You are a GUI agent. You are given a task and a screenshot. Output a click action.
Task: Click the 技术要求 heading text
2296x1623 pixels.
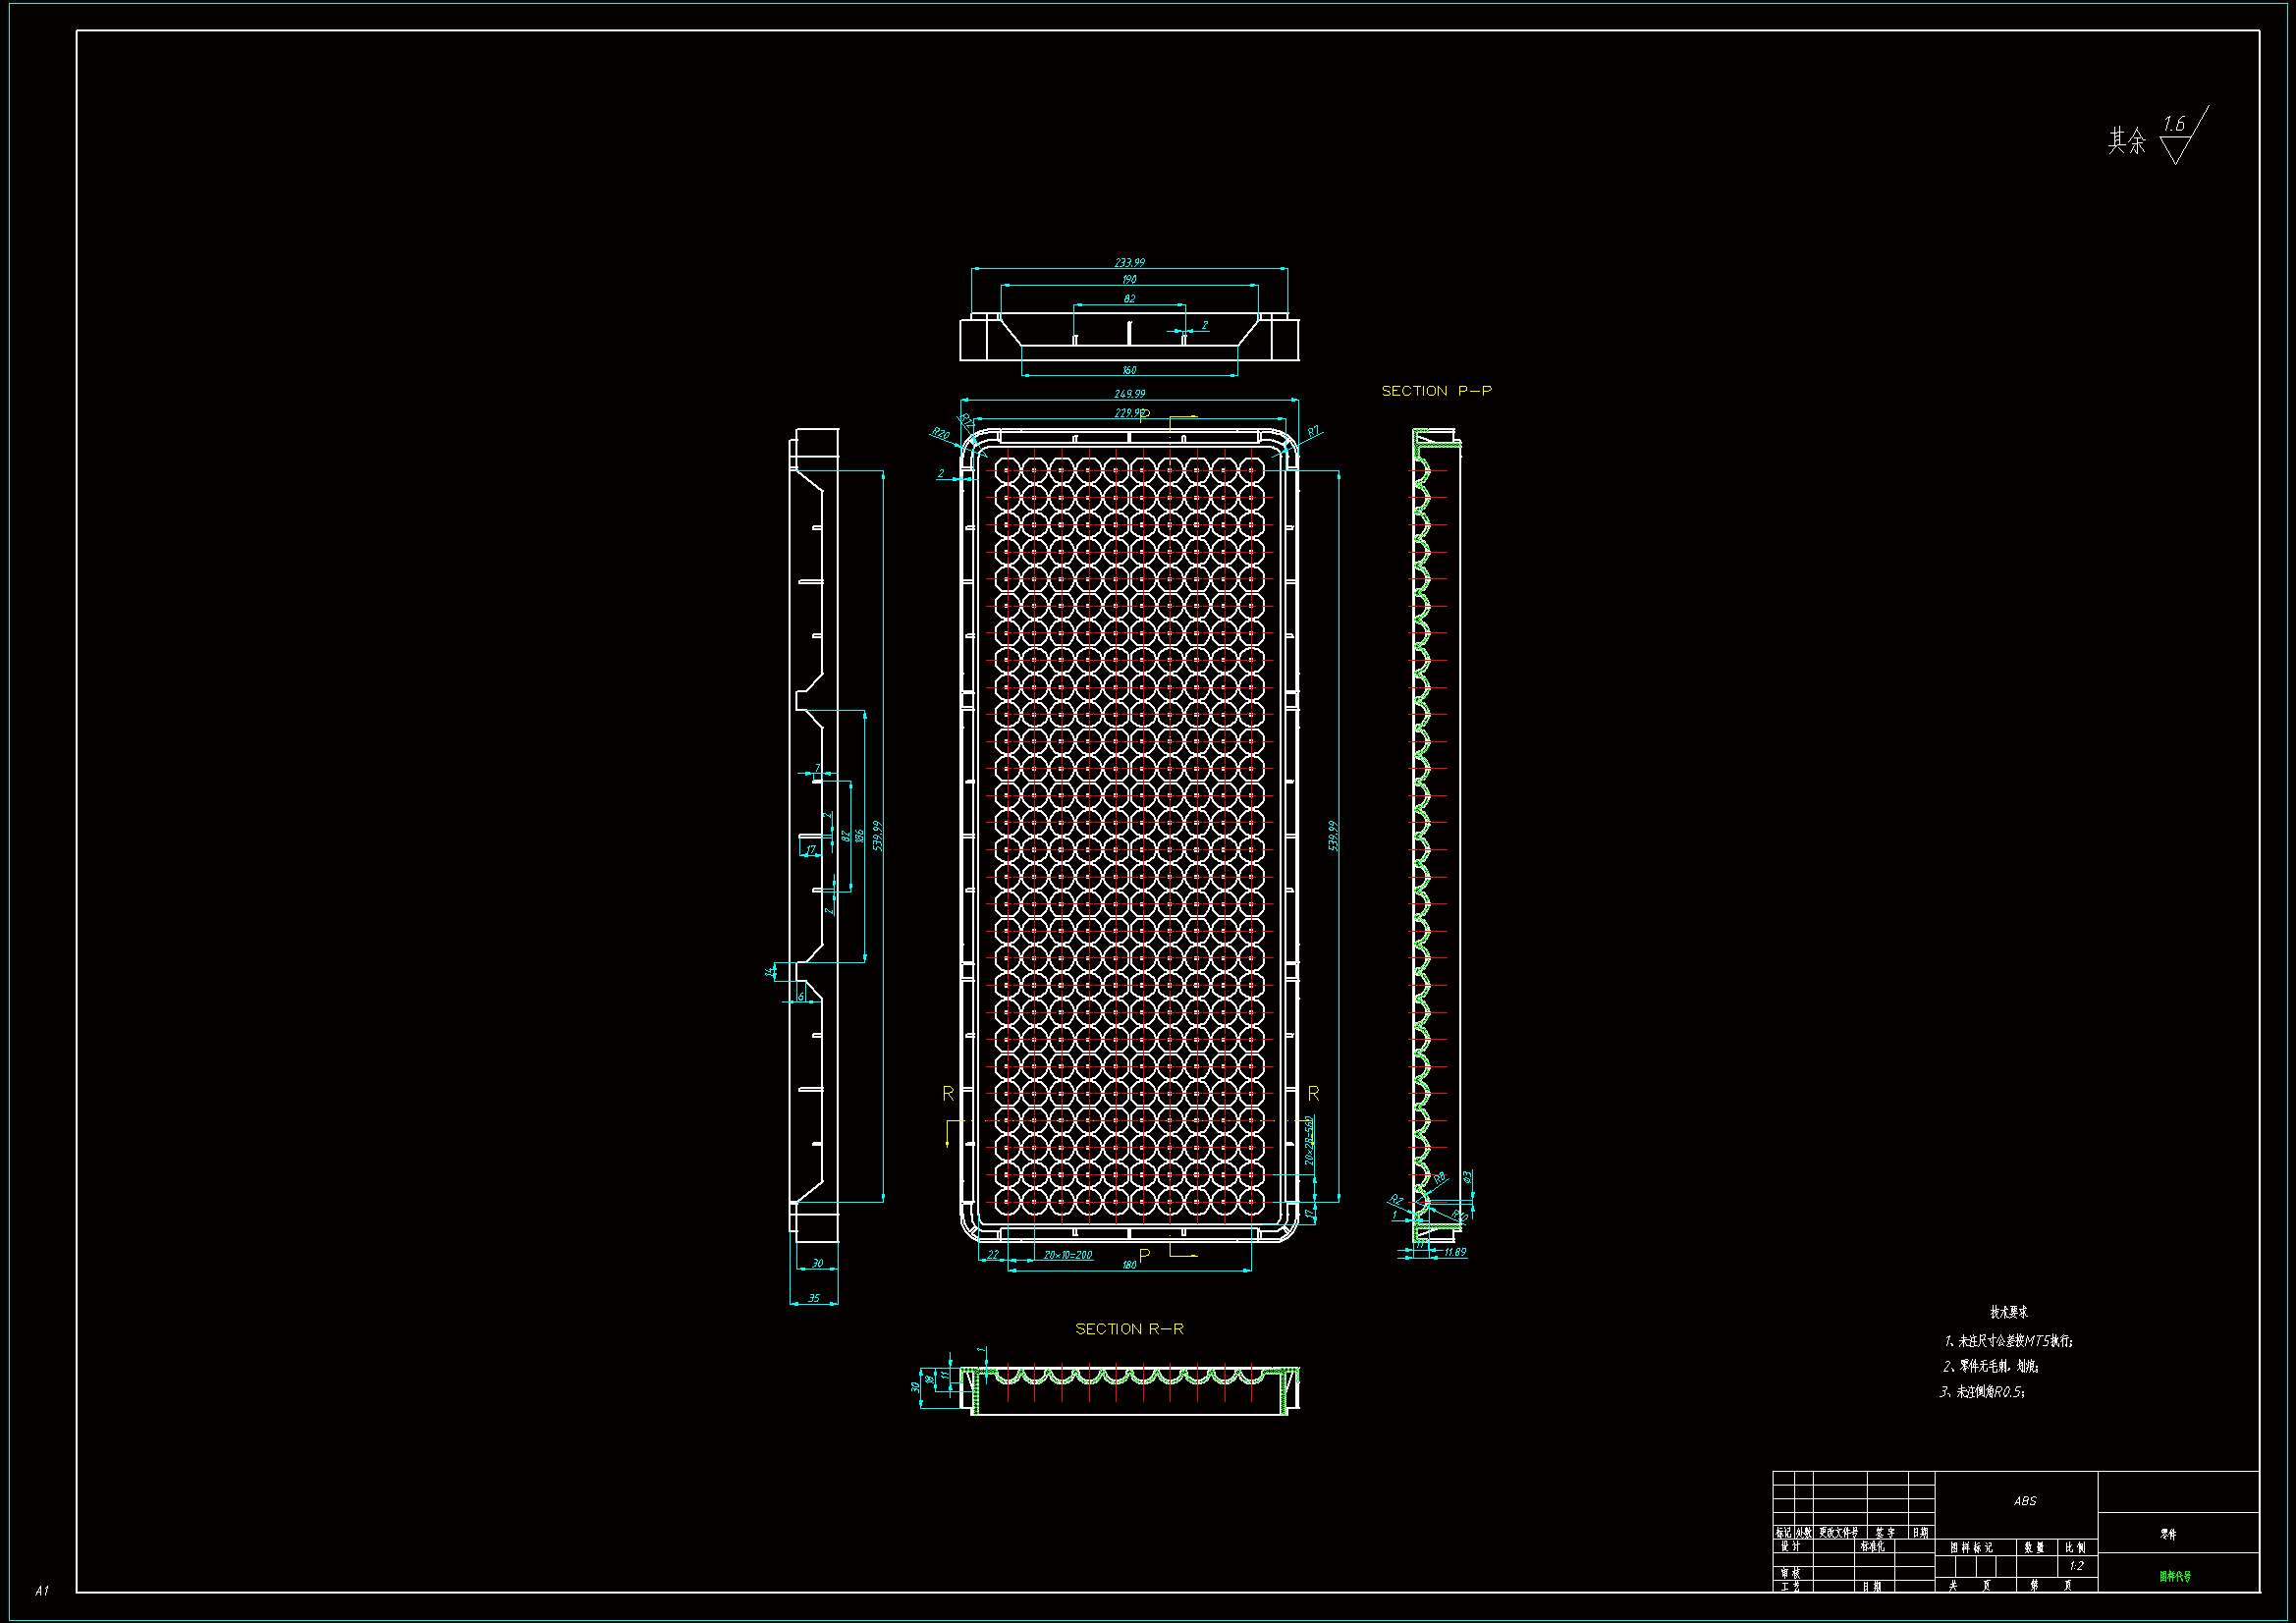(2008, 1312)
